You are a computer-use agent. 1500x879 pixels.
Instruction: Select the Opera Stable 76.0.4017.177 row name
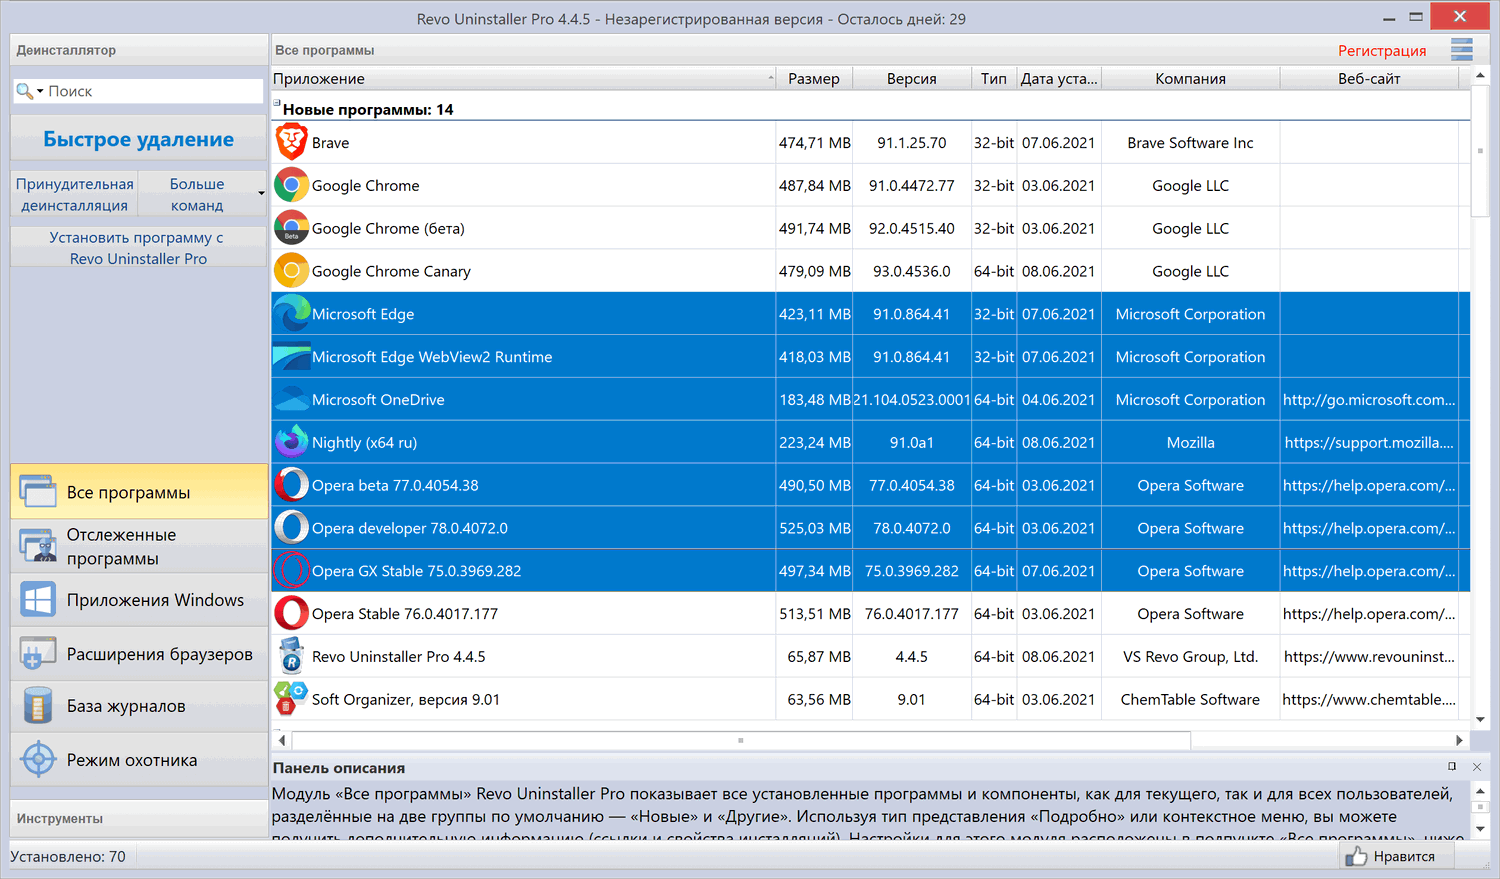[x=405, y=614]
